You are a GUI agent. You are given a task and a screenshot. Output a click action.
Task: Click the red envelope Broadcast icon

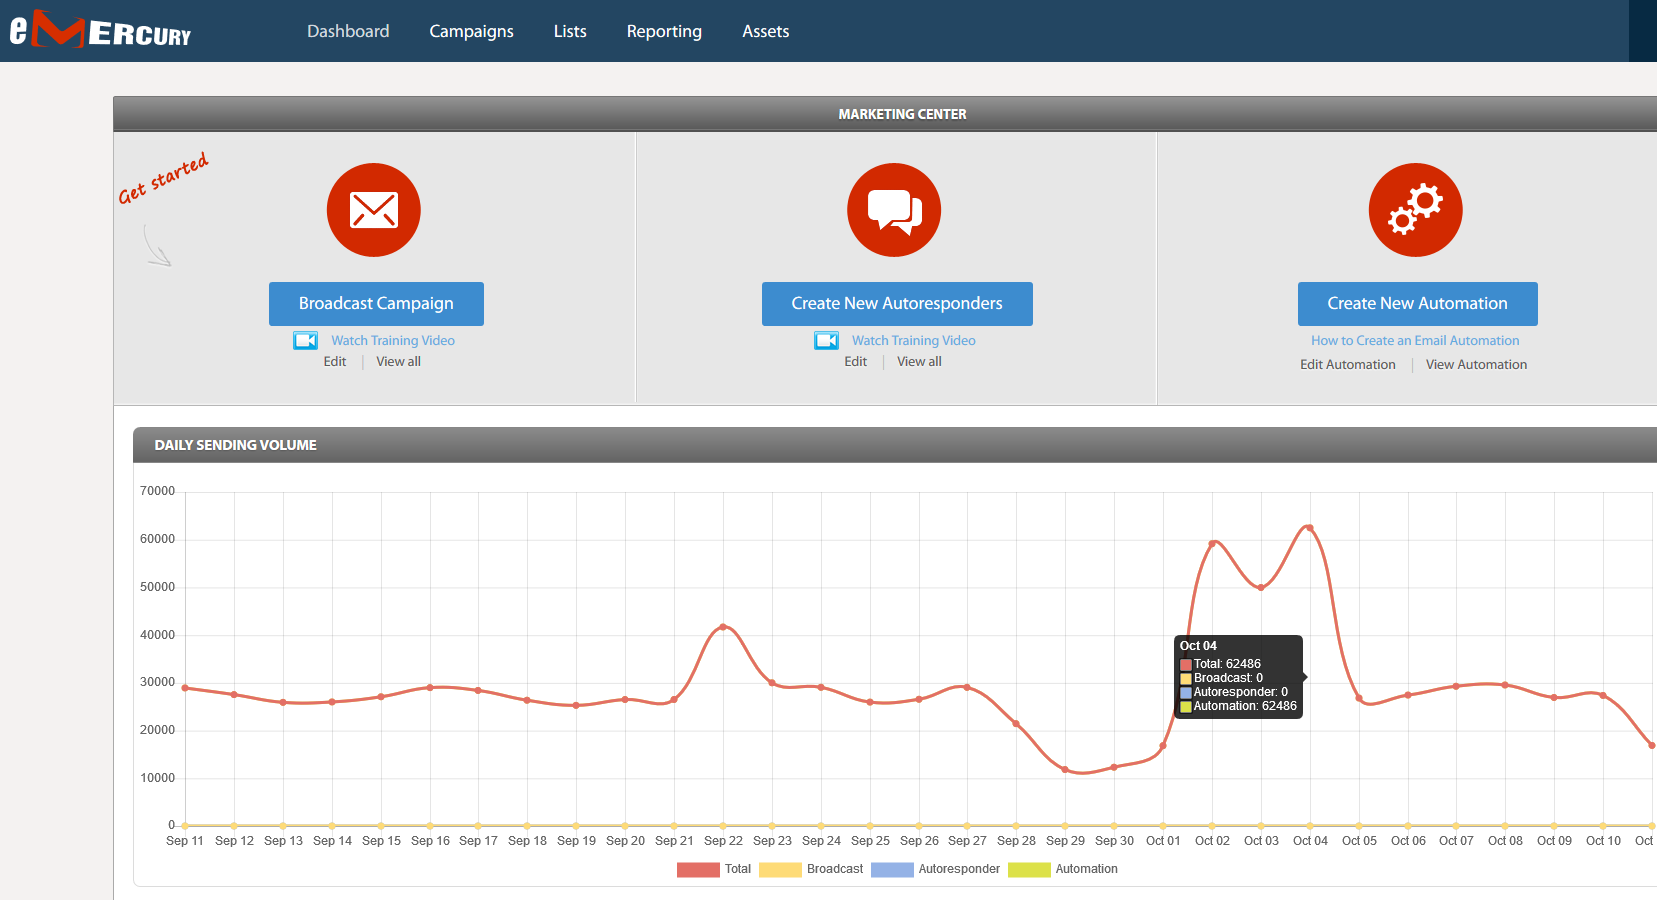click(x=374, y=210)
